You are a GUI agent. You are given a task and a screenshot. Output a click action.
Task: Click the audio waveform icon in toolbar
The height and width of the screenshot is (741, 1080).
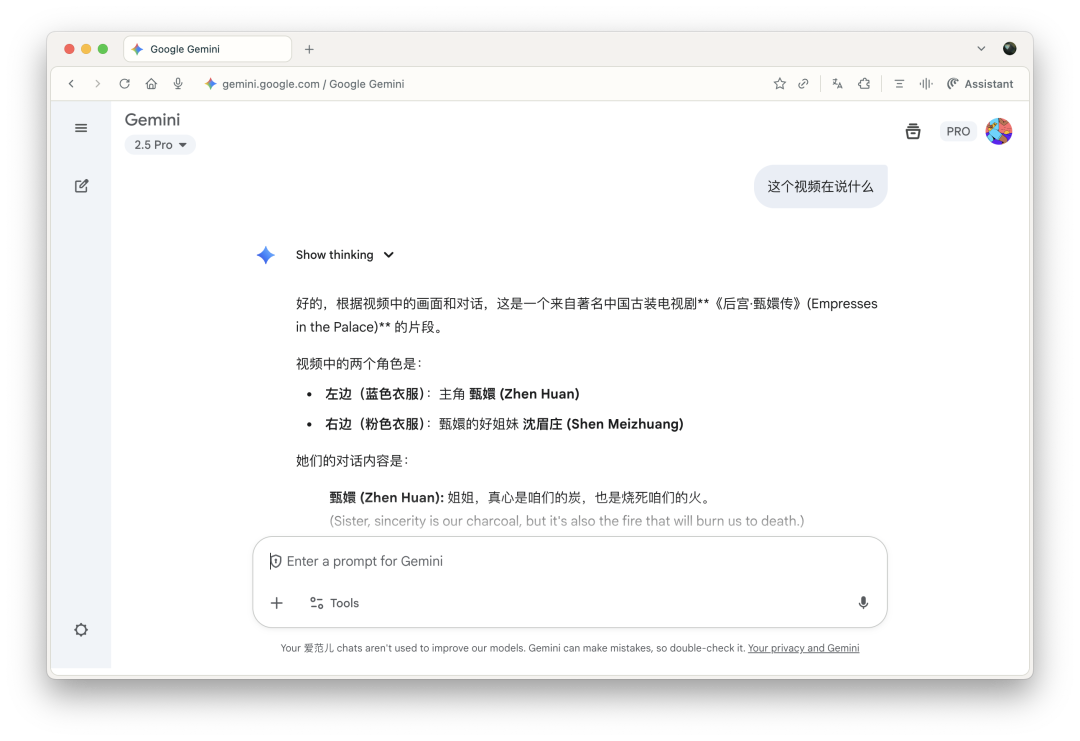[x=926, y=84]
